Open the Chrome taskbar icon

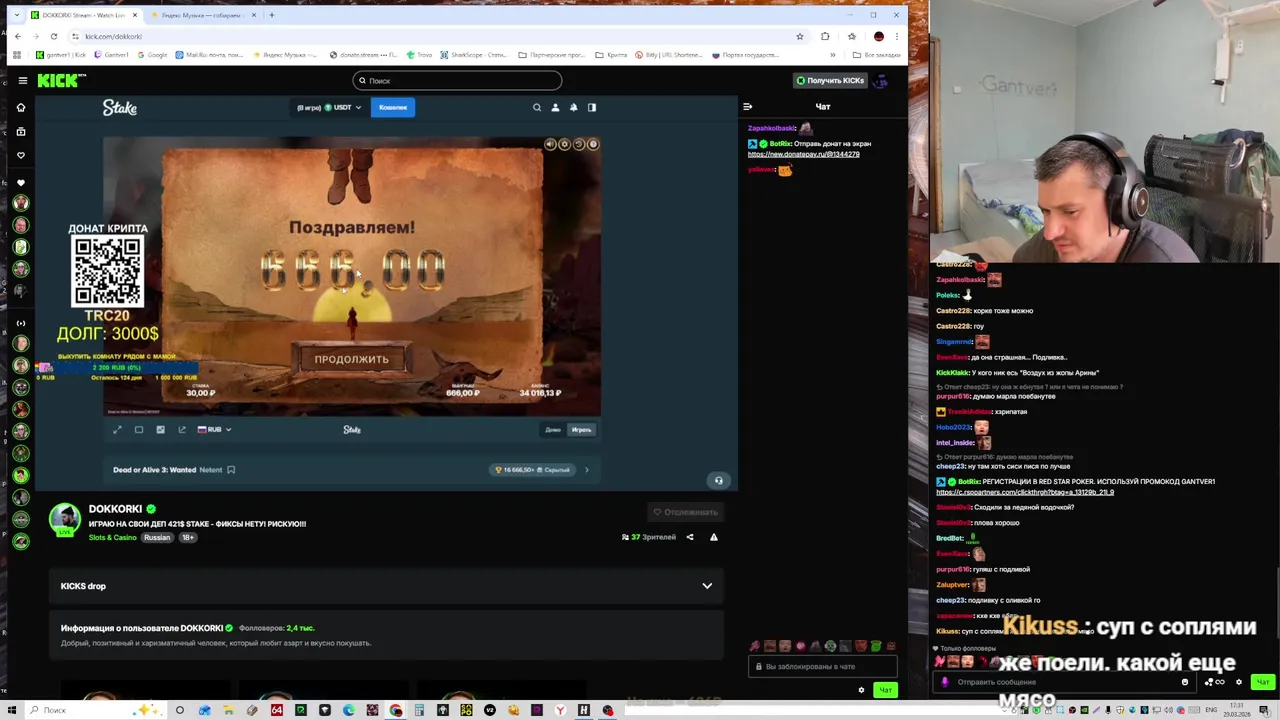396,710
